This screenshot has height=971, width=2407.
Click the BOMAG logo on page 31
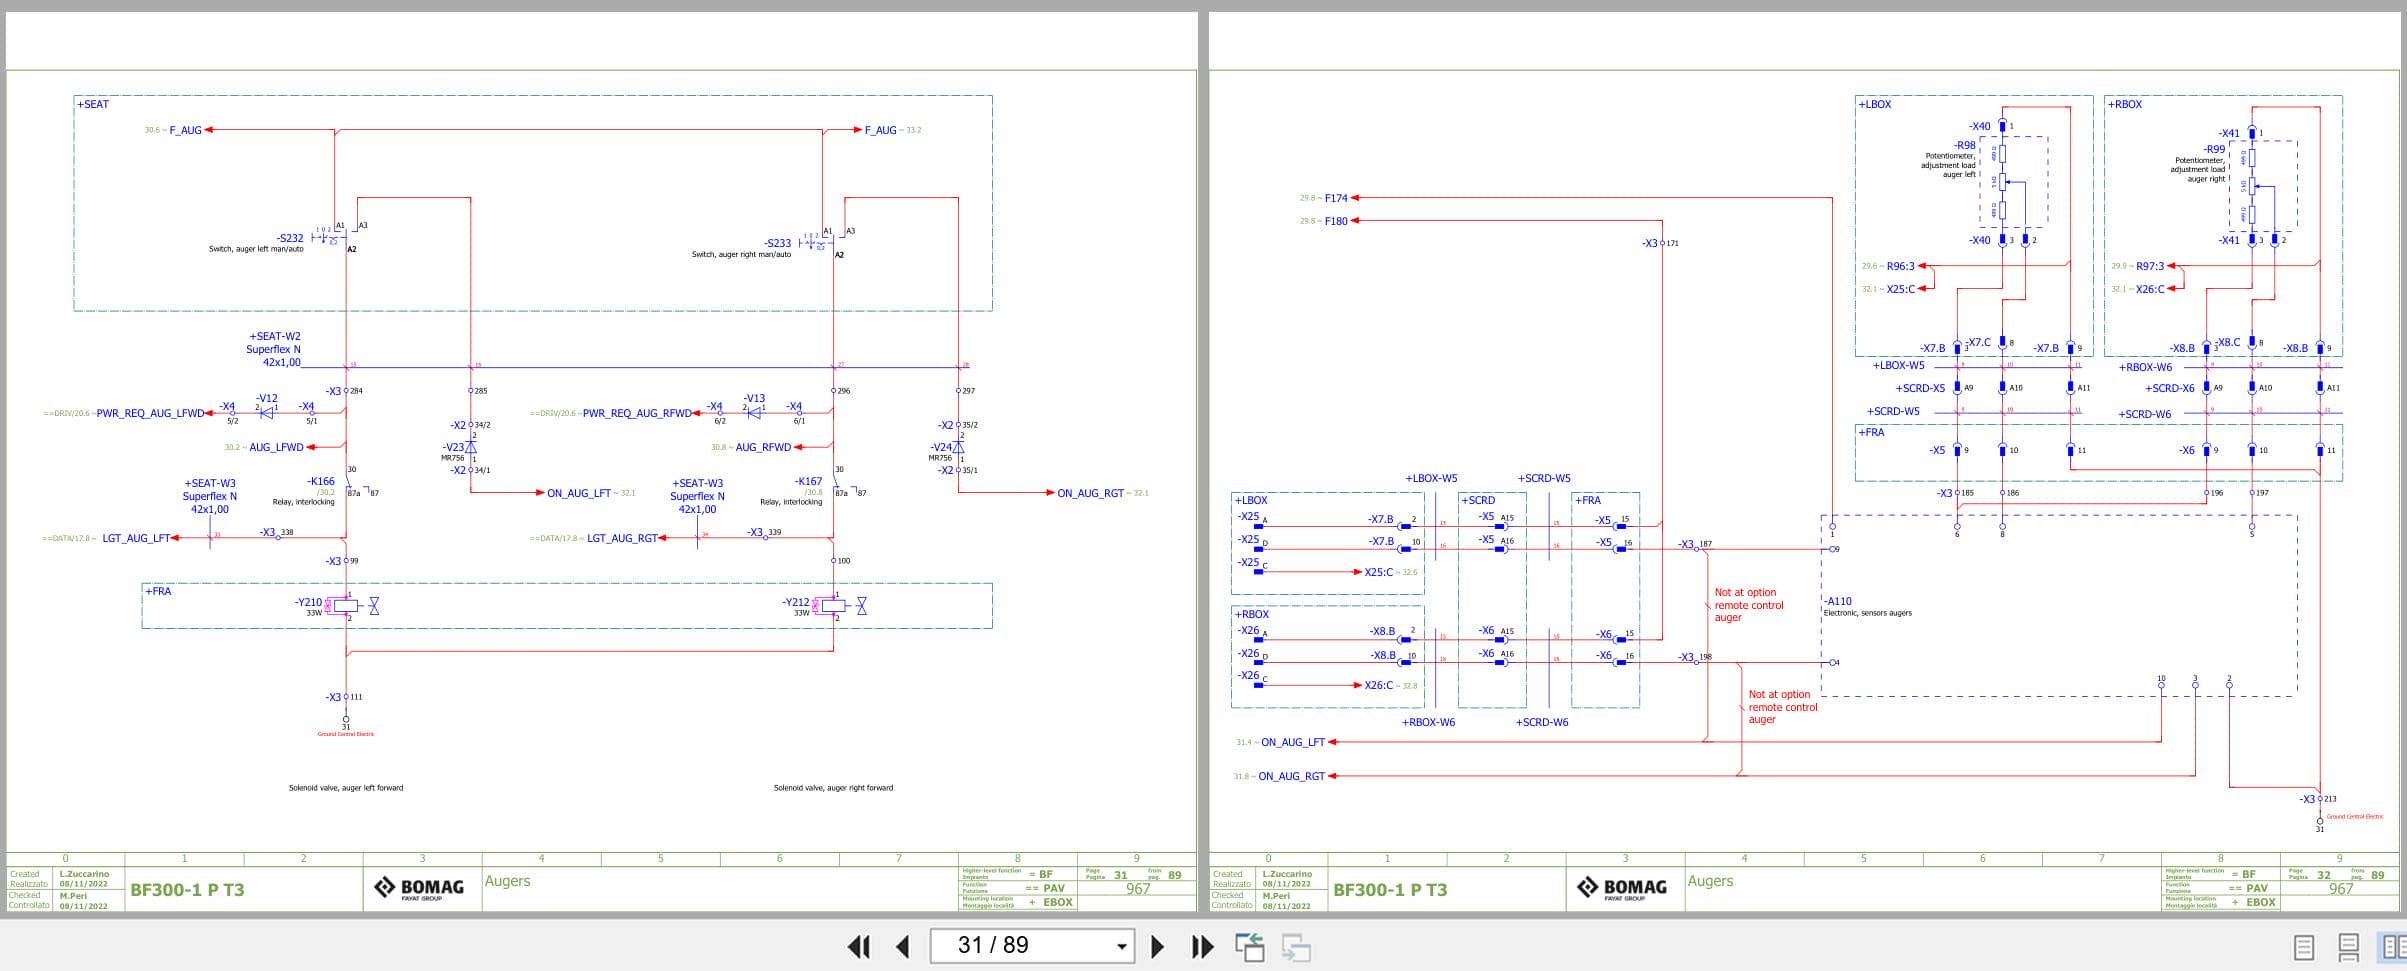(x=418, y=888)
